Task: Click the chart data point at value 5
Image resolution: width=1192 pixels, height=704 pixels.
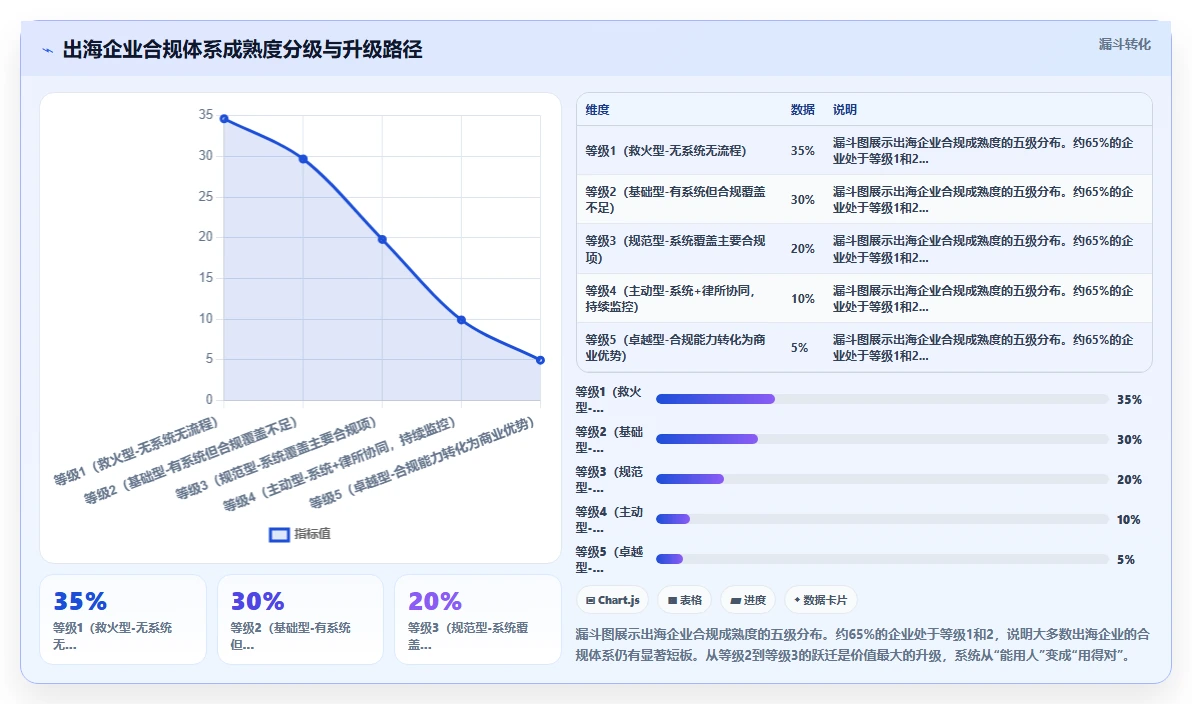Action: [x=541, y=360]
